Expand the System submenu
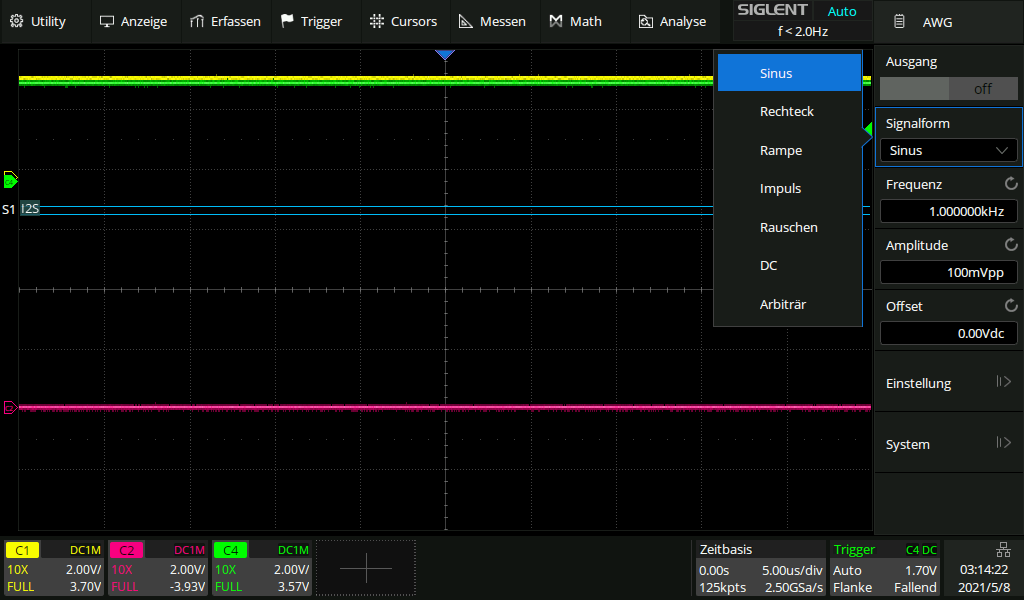Image resolution: width=1024 pixels, height=600 pixels. [x=948, y=444]
